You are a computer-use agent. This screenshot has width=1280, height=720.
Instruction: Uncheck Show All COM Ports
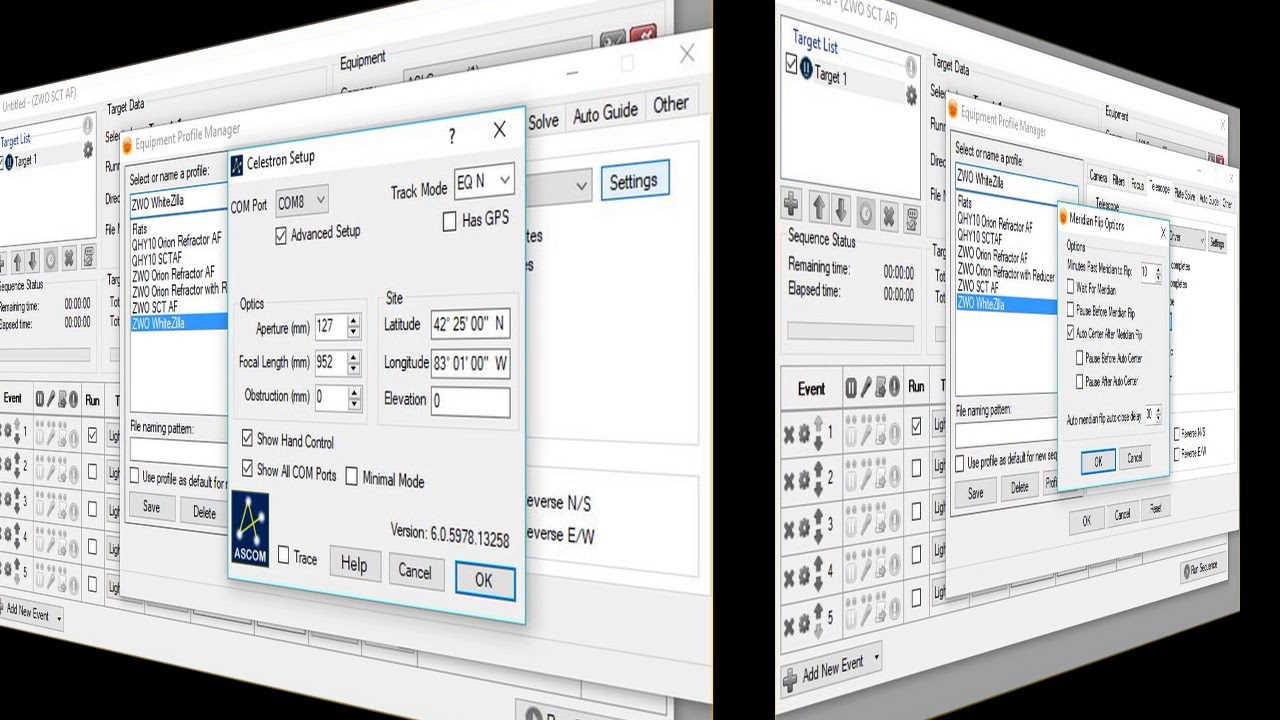pos(247,468)
